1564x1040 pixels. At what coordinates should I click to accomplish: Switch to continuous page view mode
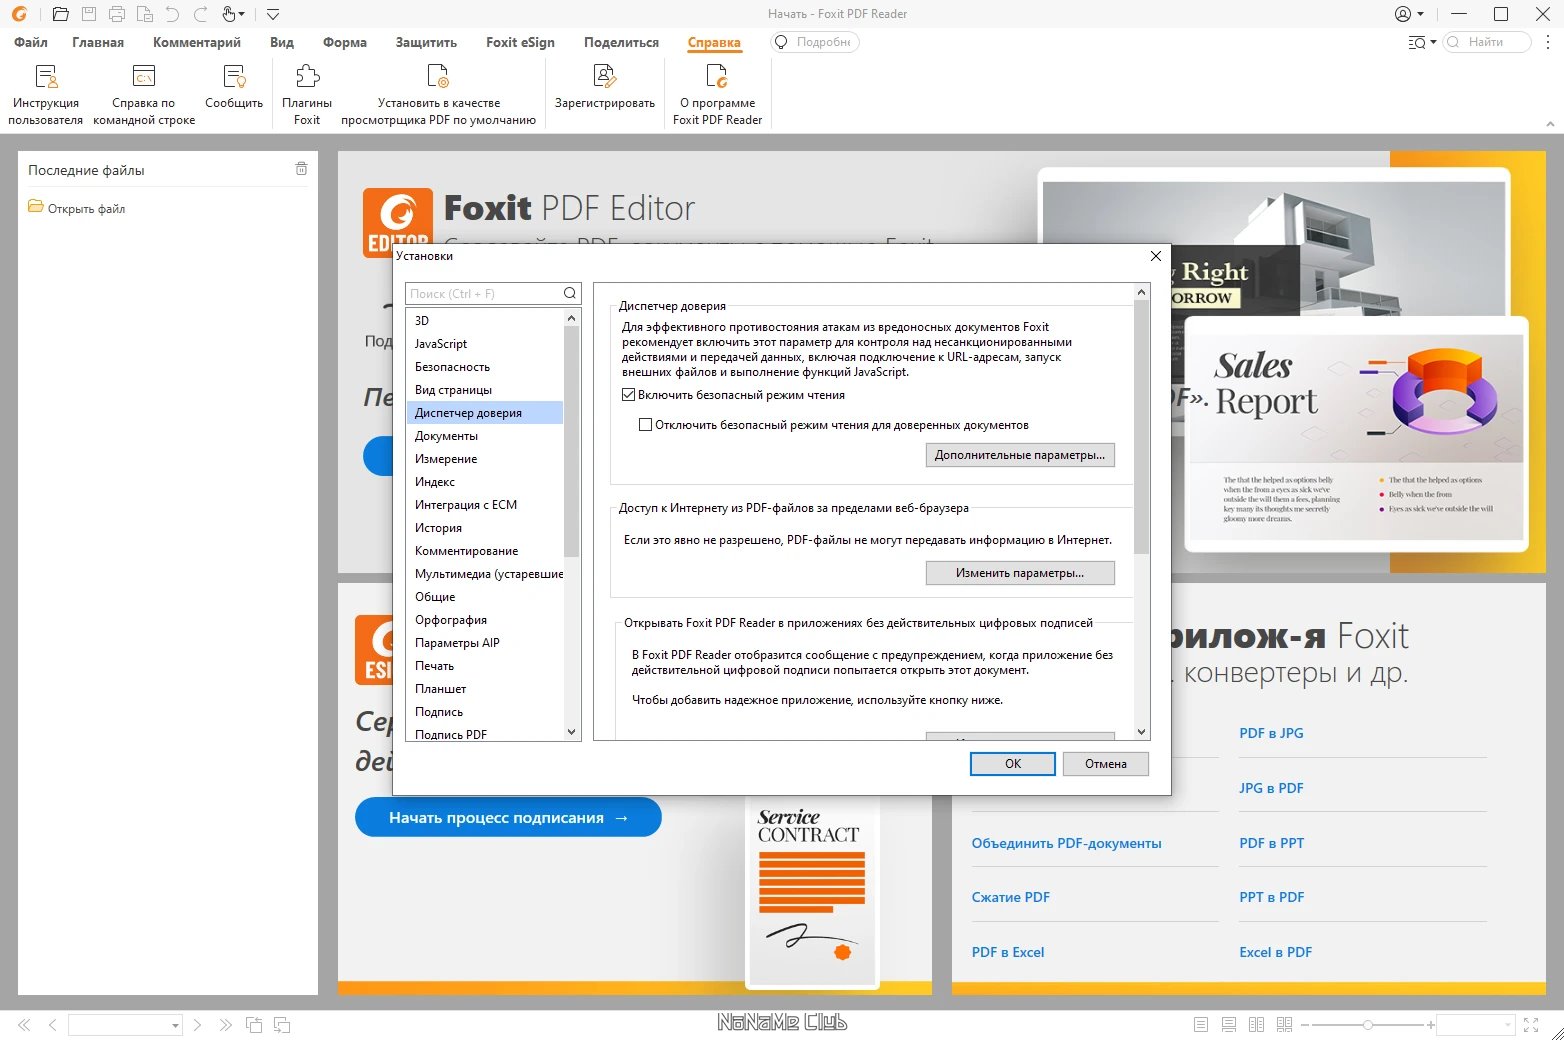[1228, 1024]
